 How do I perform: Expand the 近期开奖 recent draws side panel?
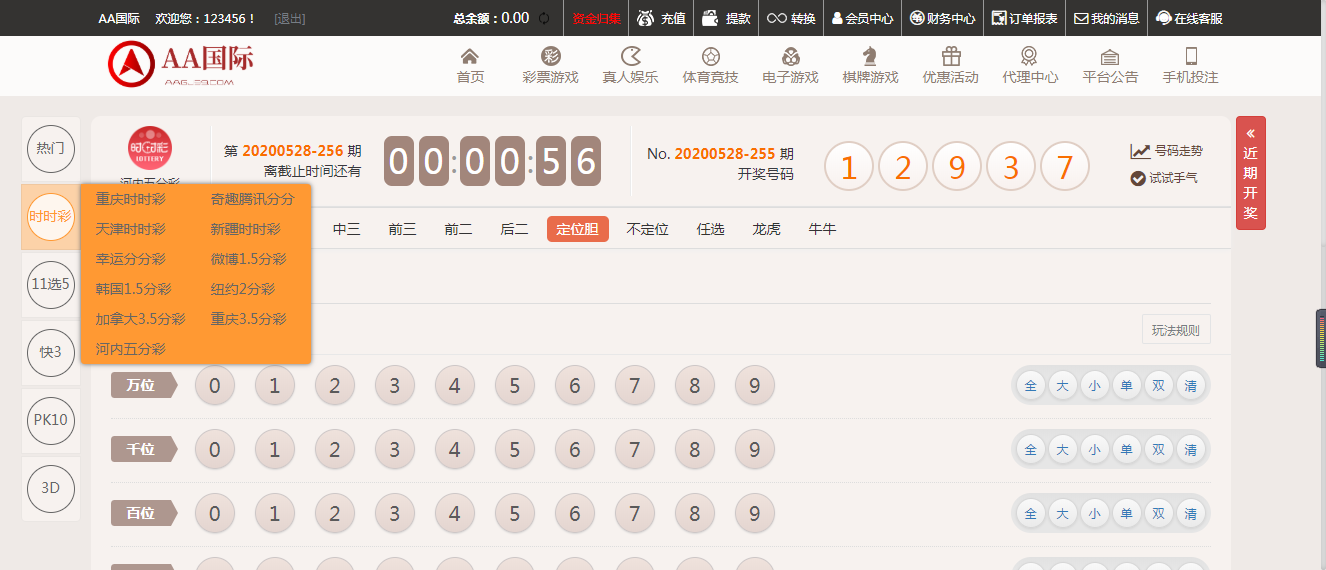[x=1250, y=173]
